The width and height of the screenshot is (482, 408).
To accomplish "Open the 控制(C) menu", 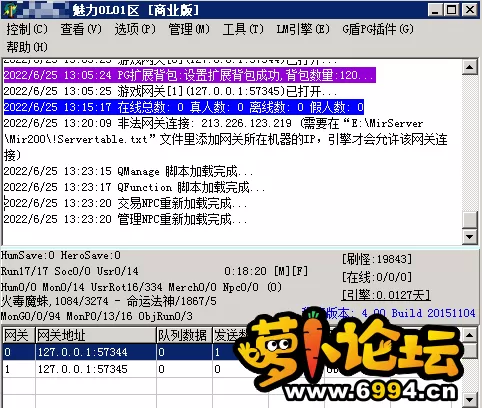I will (27, 29).
